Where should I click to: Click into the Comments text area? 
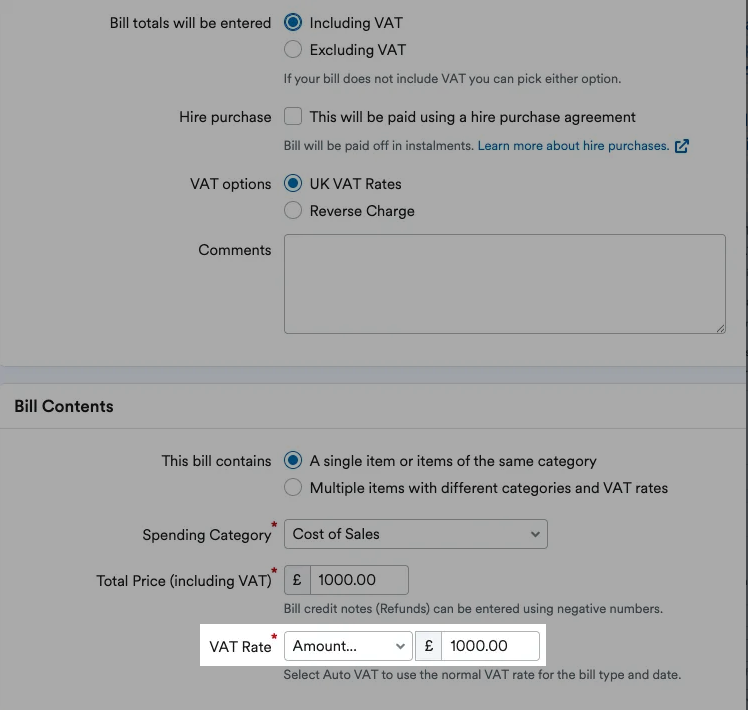pos(504,283)
